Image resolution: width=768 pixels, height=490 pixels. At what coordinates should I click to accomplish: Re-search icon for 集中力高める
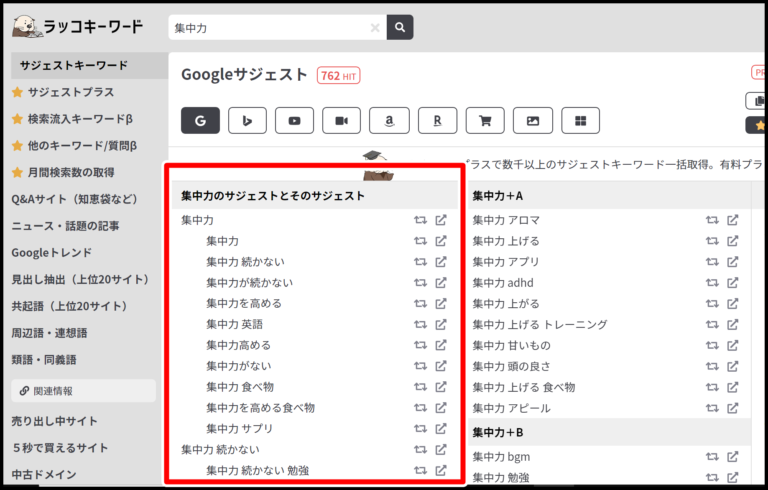tap(420, 345)
